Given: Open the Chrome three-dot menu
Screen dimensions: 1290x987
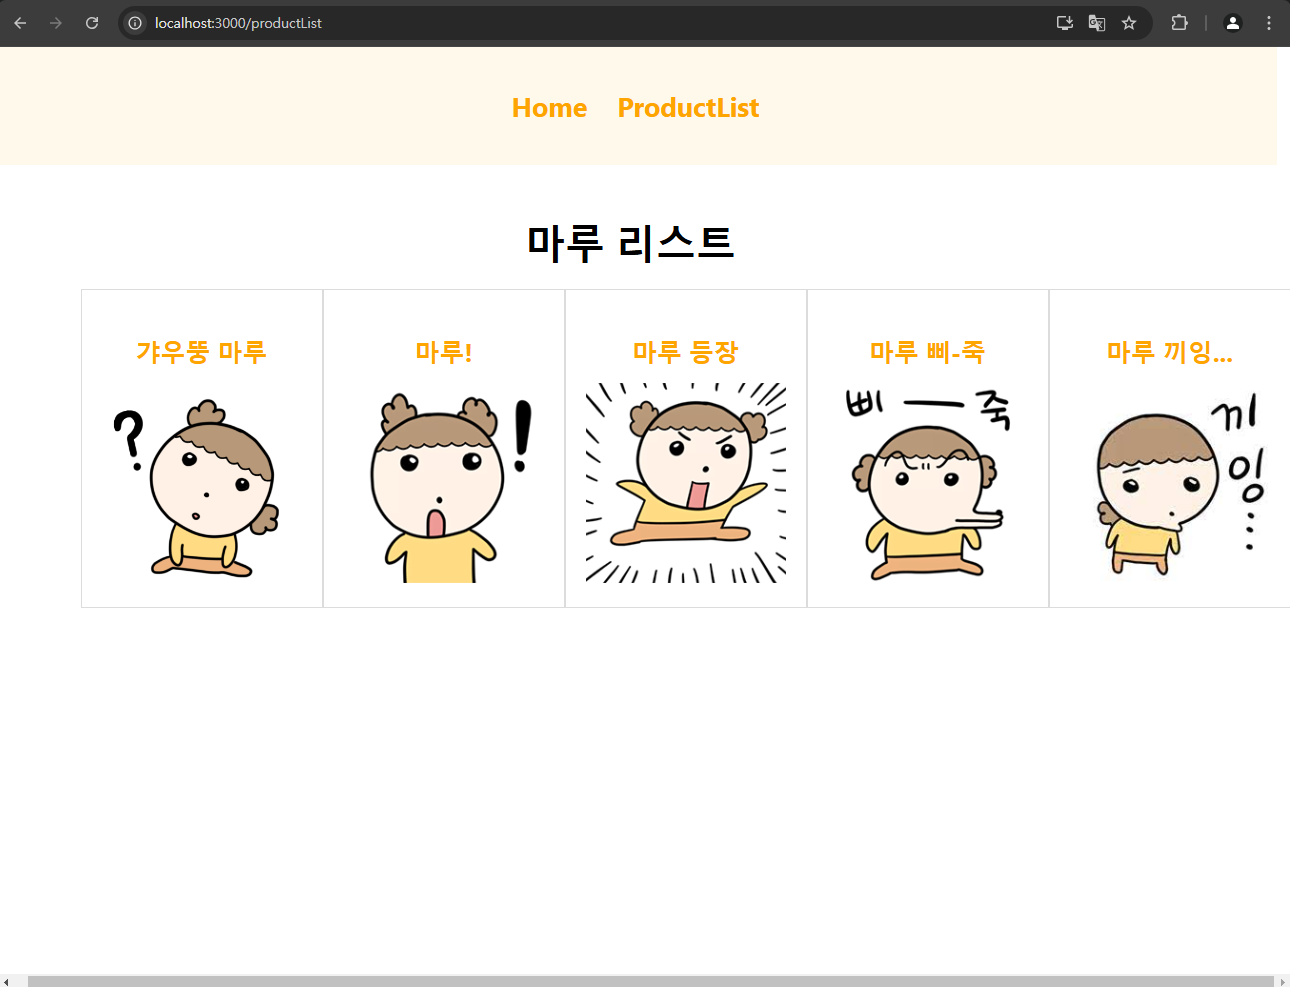Looking at the screenshot, I should (1269, 23).
